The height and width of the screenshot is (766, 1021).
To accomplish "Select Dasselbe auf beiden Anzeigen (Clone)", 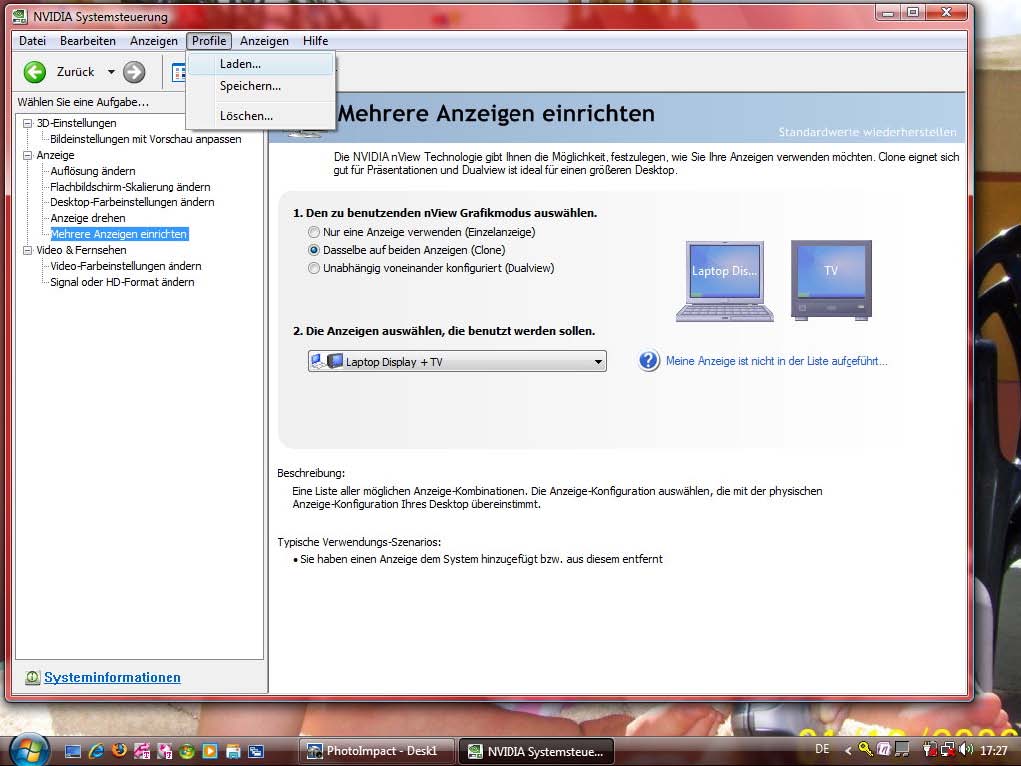I will (x=314, y=250).
